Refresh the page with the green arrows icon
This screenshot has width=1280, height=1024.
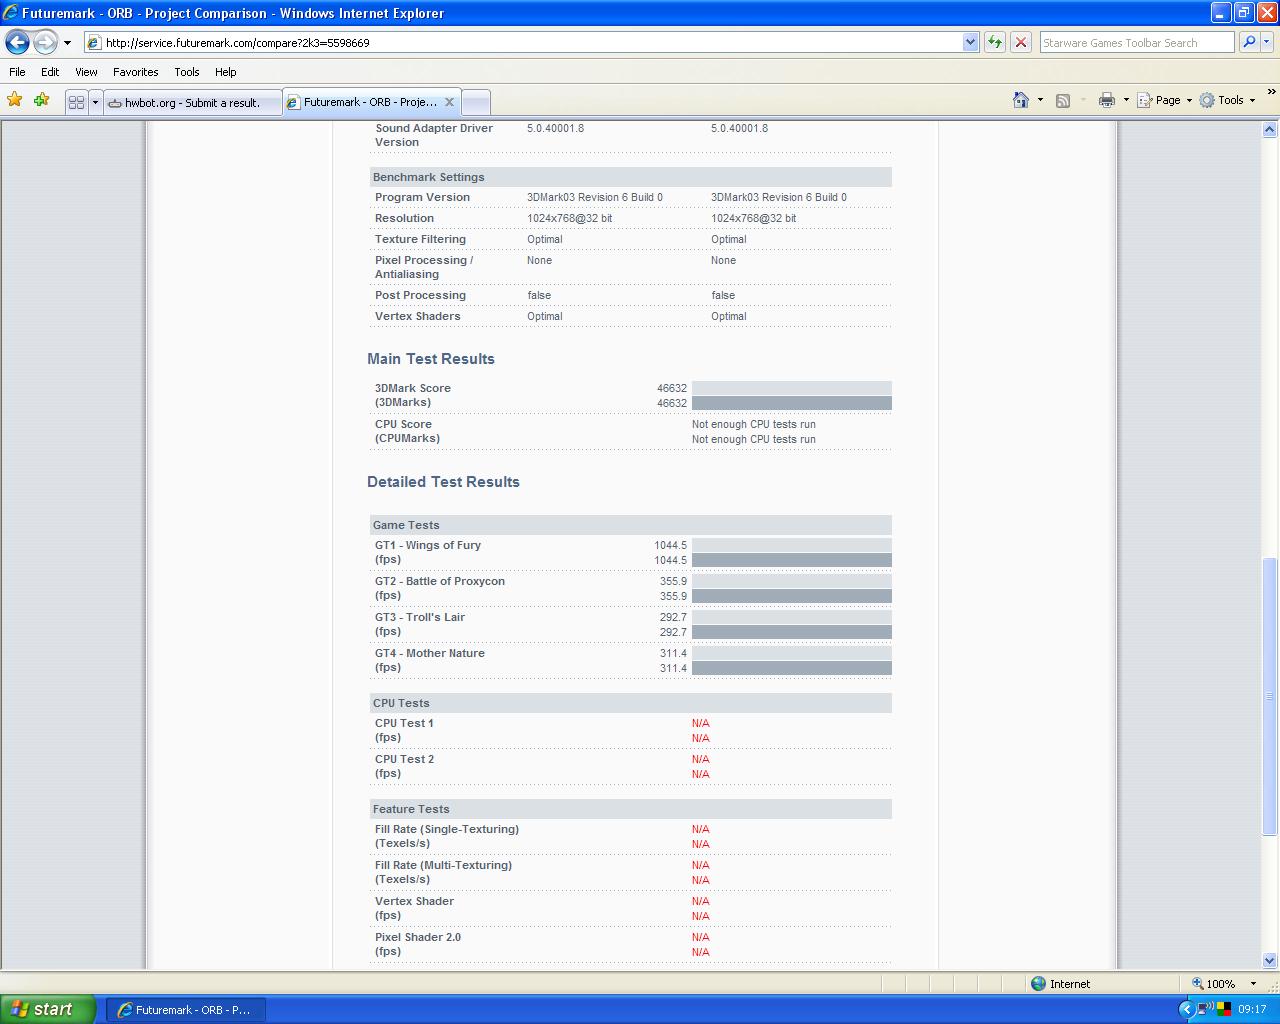(x=994, y=42)
